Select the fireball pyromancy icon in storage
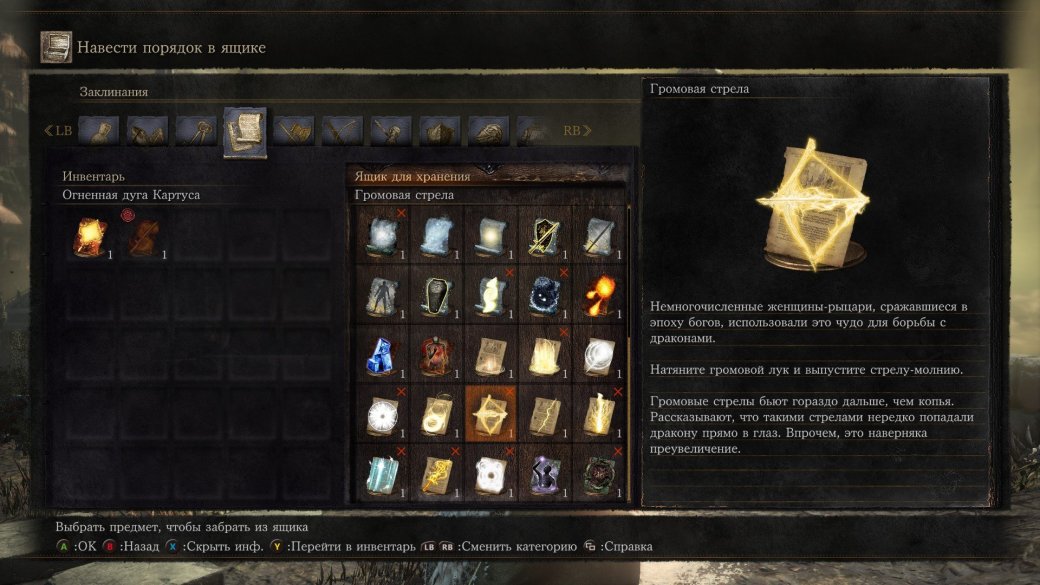Screen dimensions: 1040x585 tap(600, 295)
